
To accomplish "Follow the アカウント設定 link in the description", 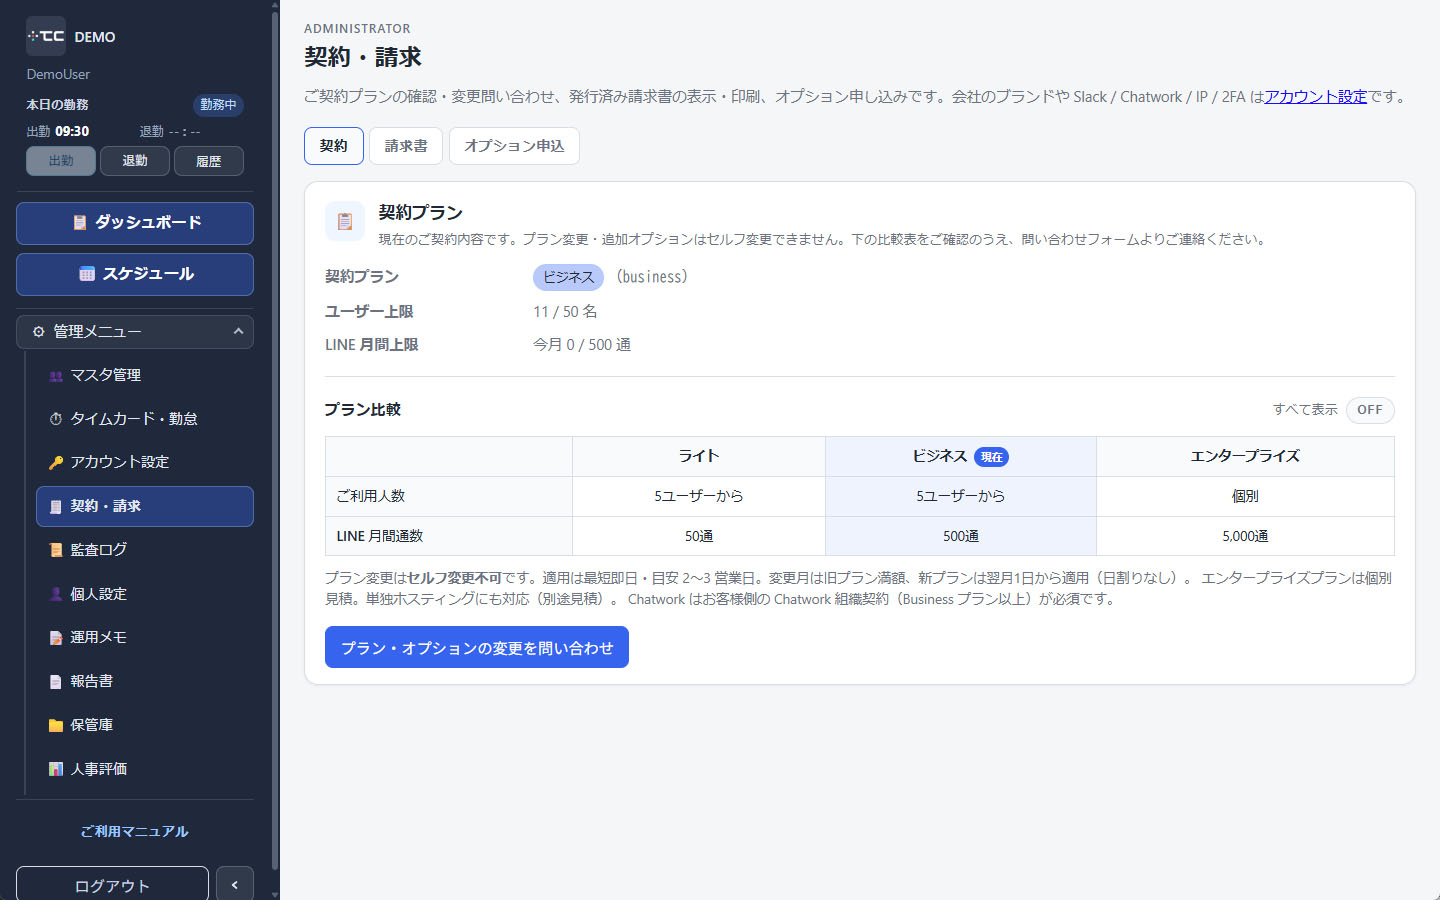I will point(1315,96).
